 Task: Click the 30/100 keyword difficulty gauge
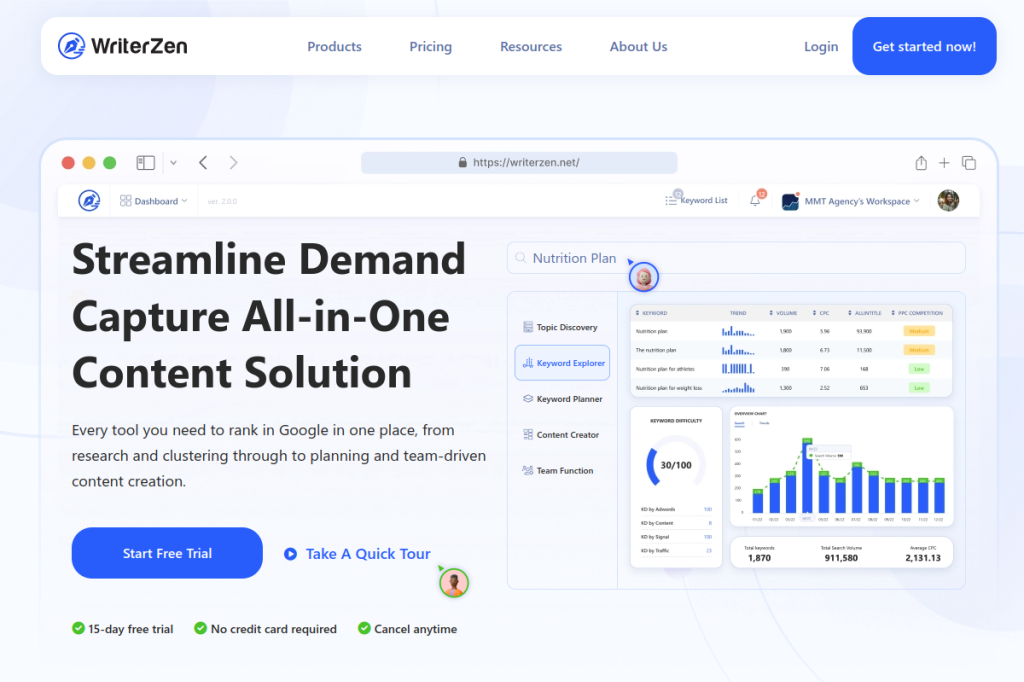coord(676,465)
